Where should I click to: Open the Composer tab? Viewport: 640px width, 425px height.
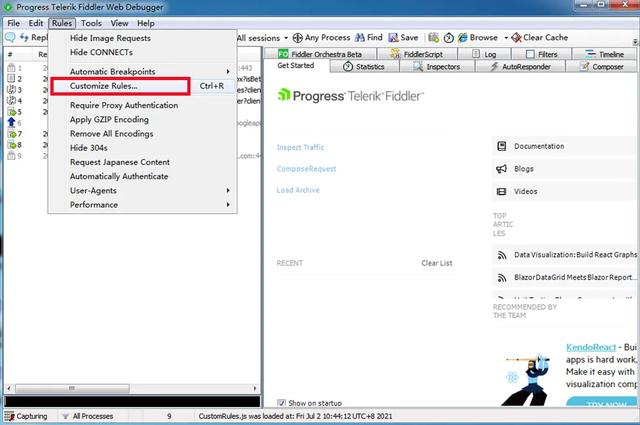[x=601, y=67]
